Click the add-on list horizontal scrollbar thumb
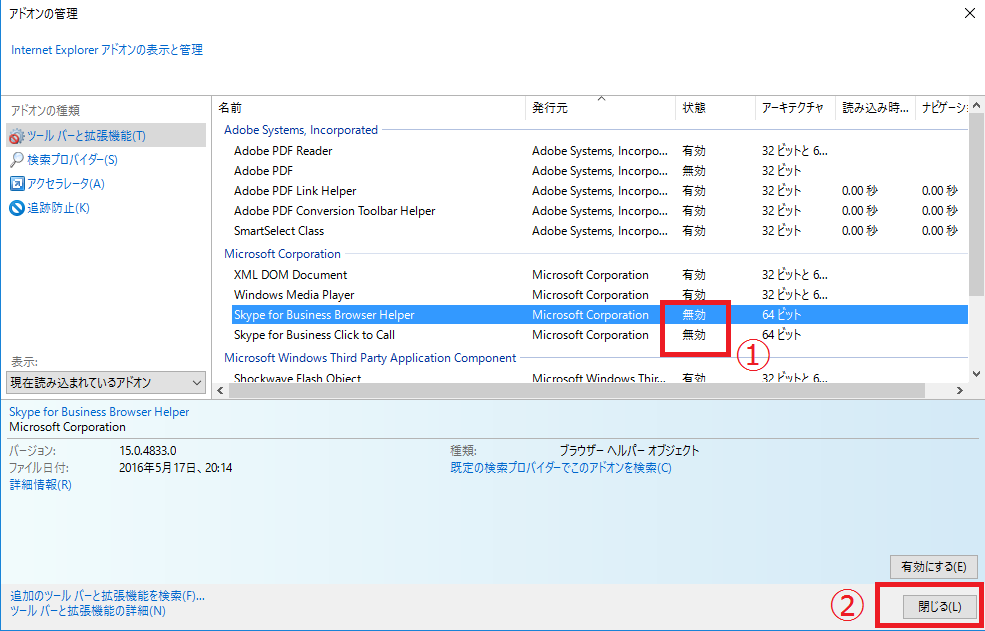This screenshot has width=985, height=631. (x=577, y=391)
